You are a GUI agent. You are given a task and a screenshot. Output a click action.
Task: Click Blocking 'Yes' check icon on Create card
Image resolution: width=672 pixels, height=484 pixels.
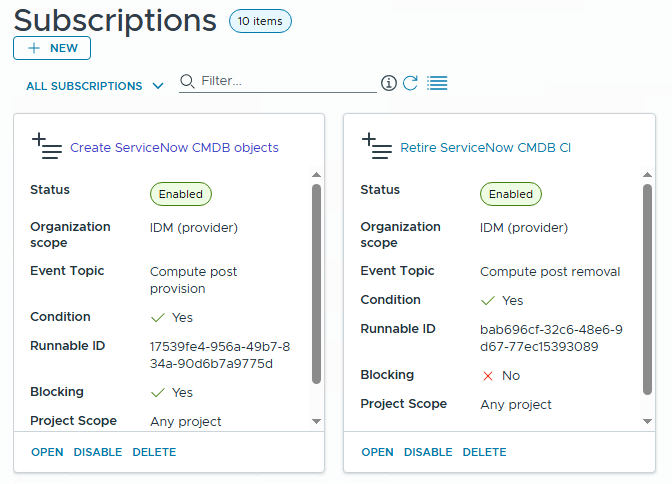tap(158, 393)
